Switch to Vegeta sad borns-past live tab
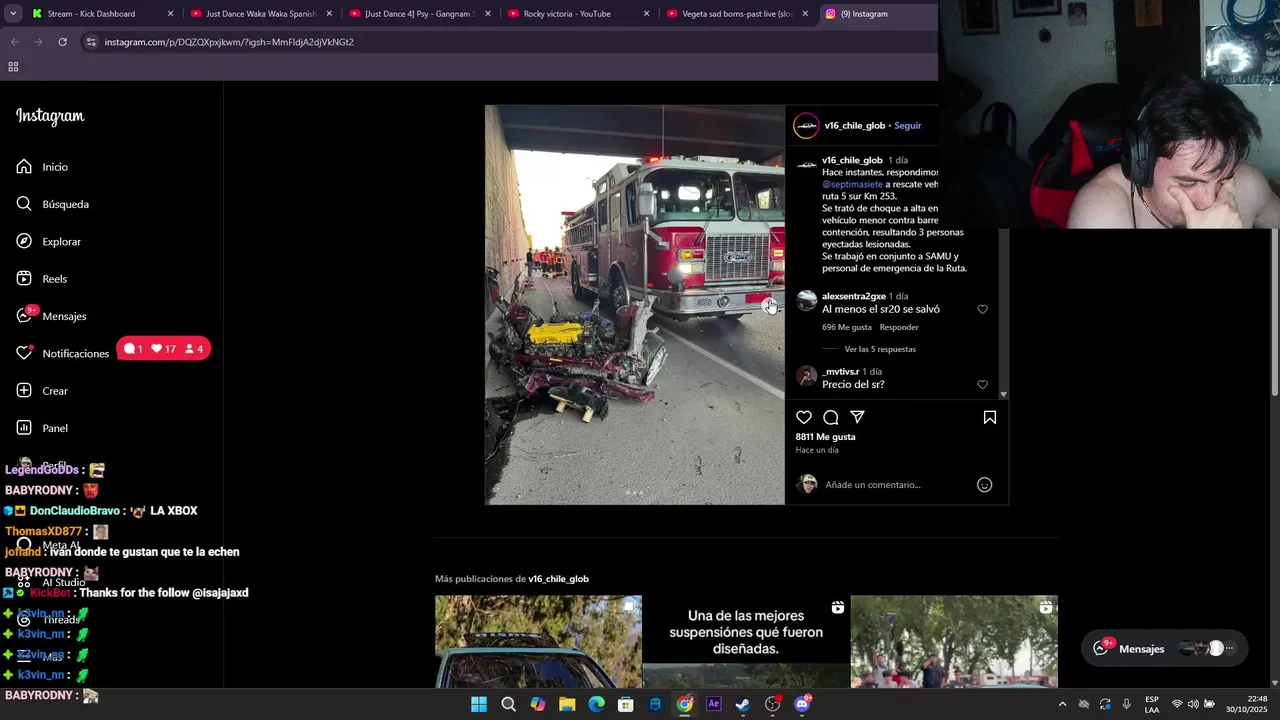This screenshot has height=720, width=1280. [738, 14]
